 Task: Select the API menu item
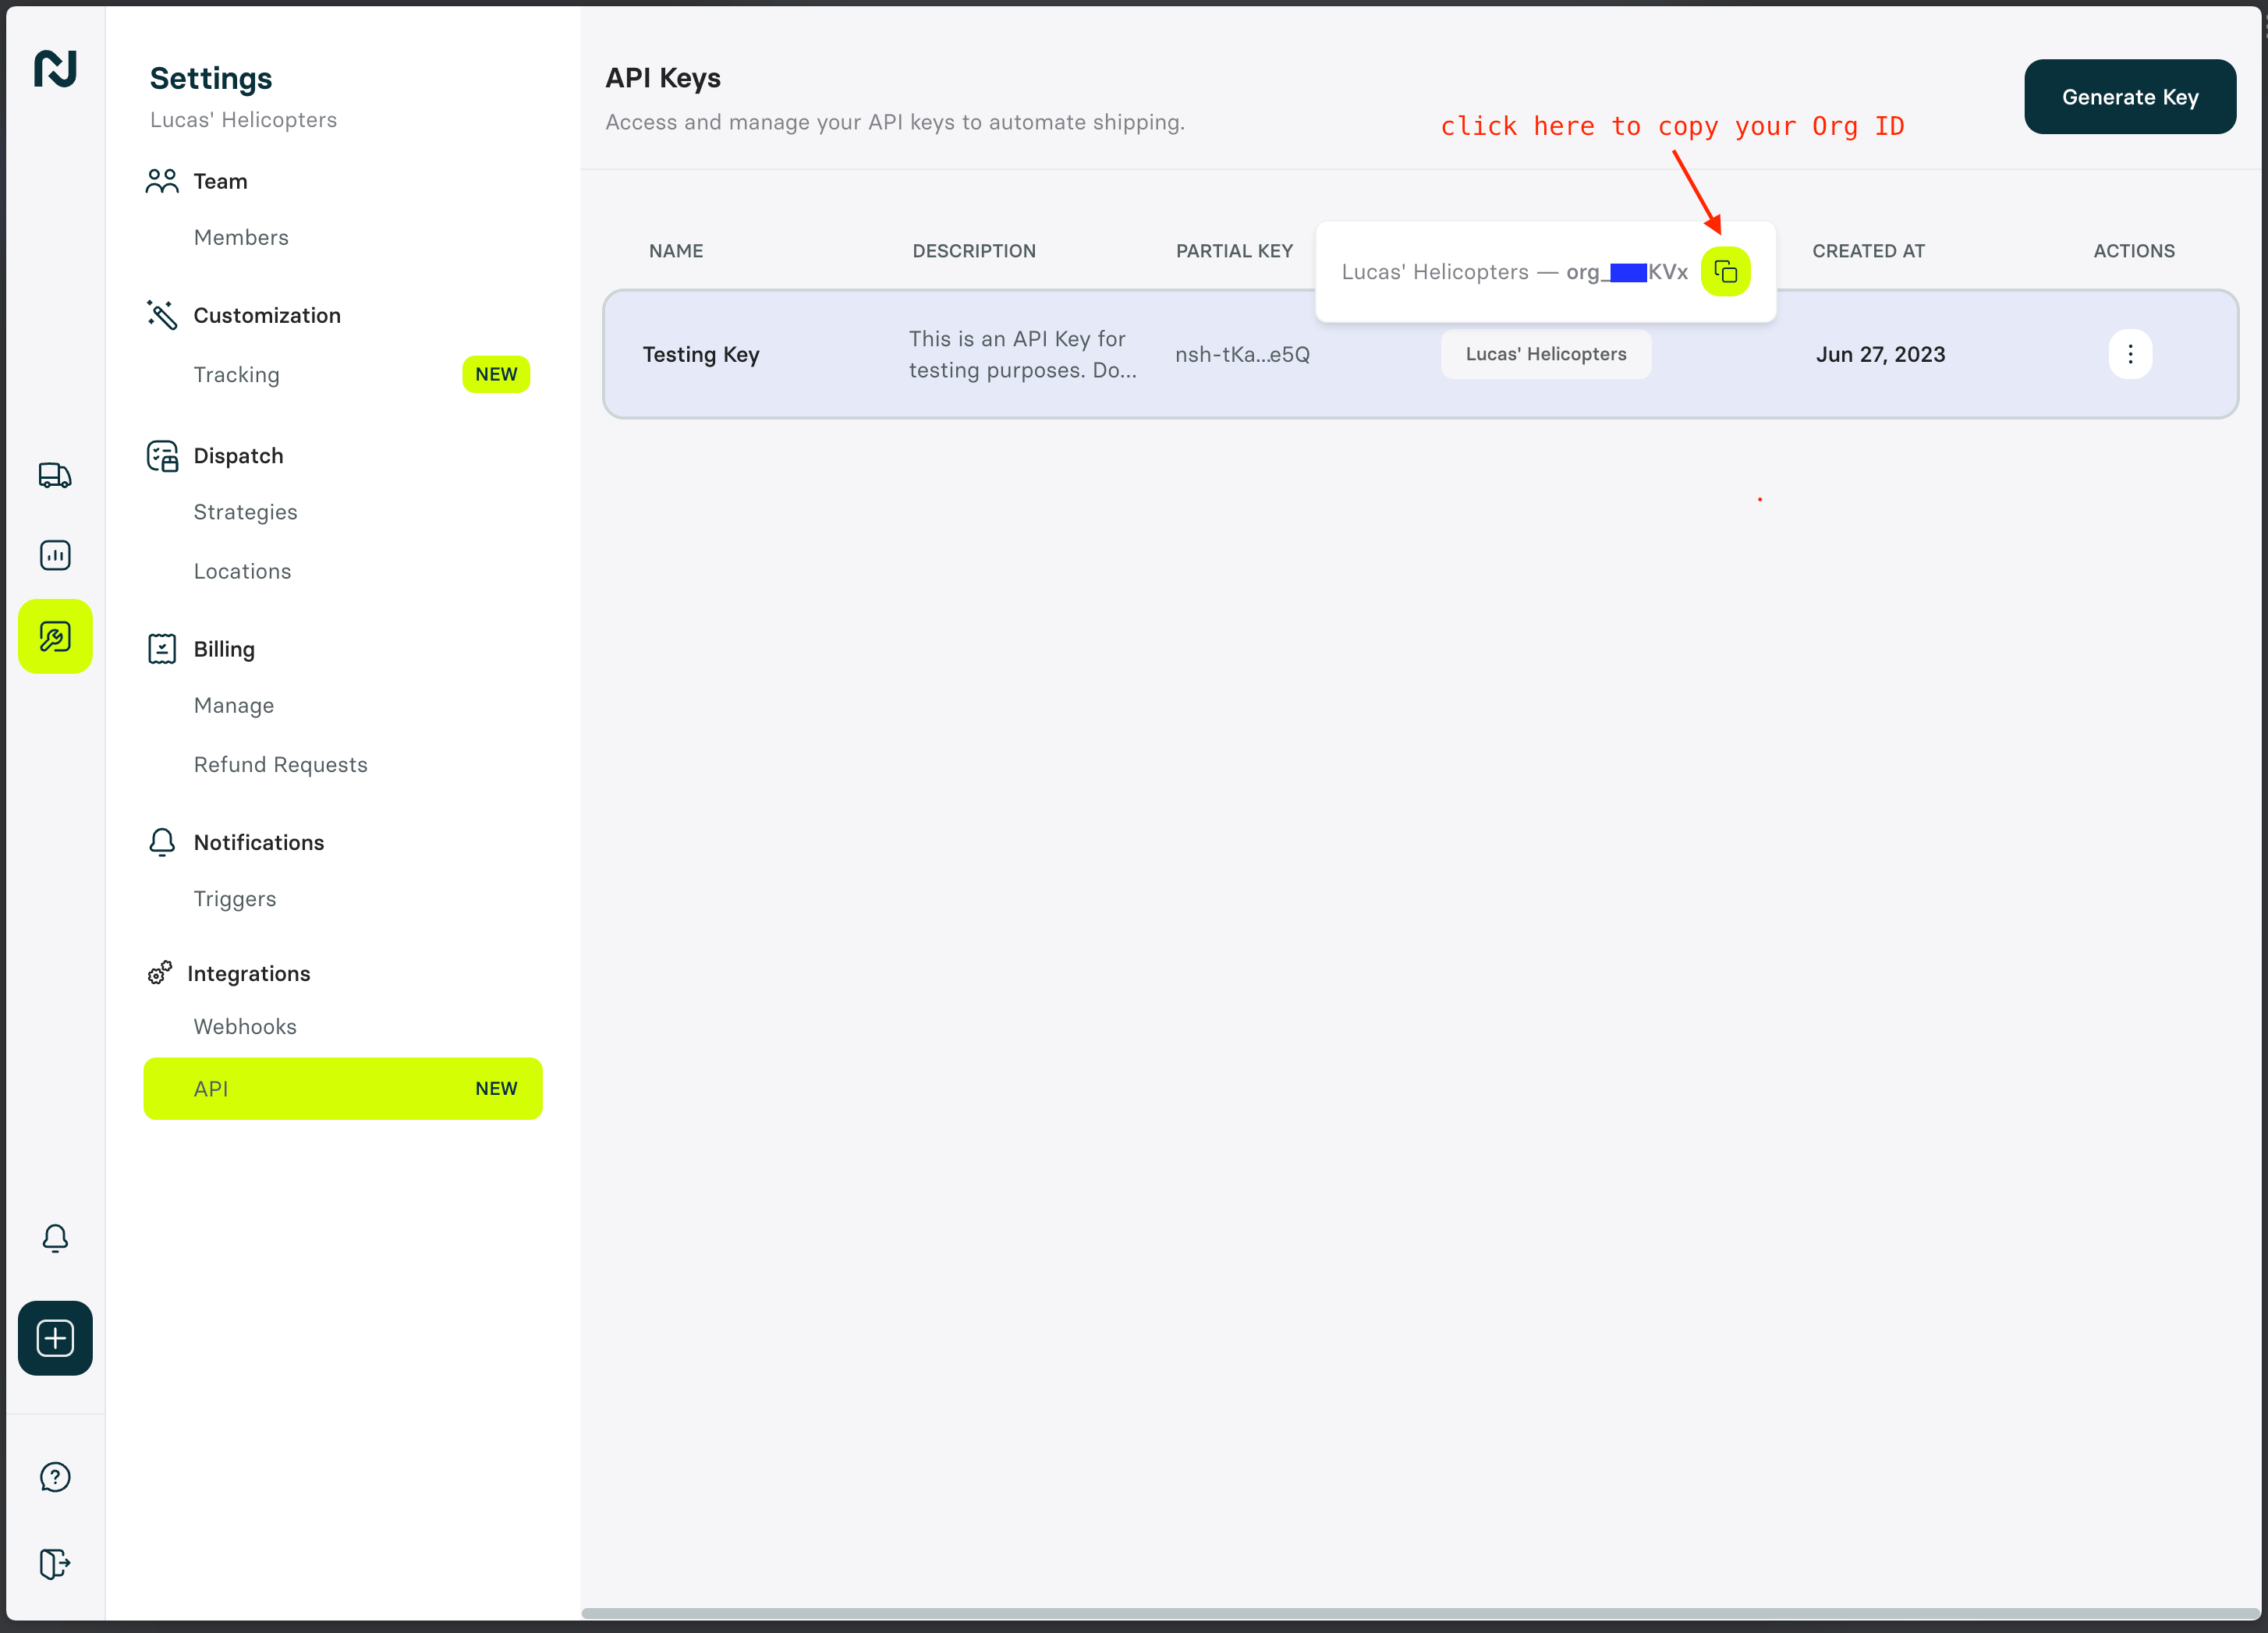point(343,1088)
